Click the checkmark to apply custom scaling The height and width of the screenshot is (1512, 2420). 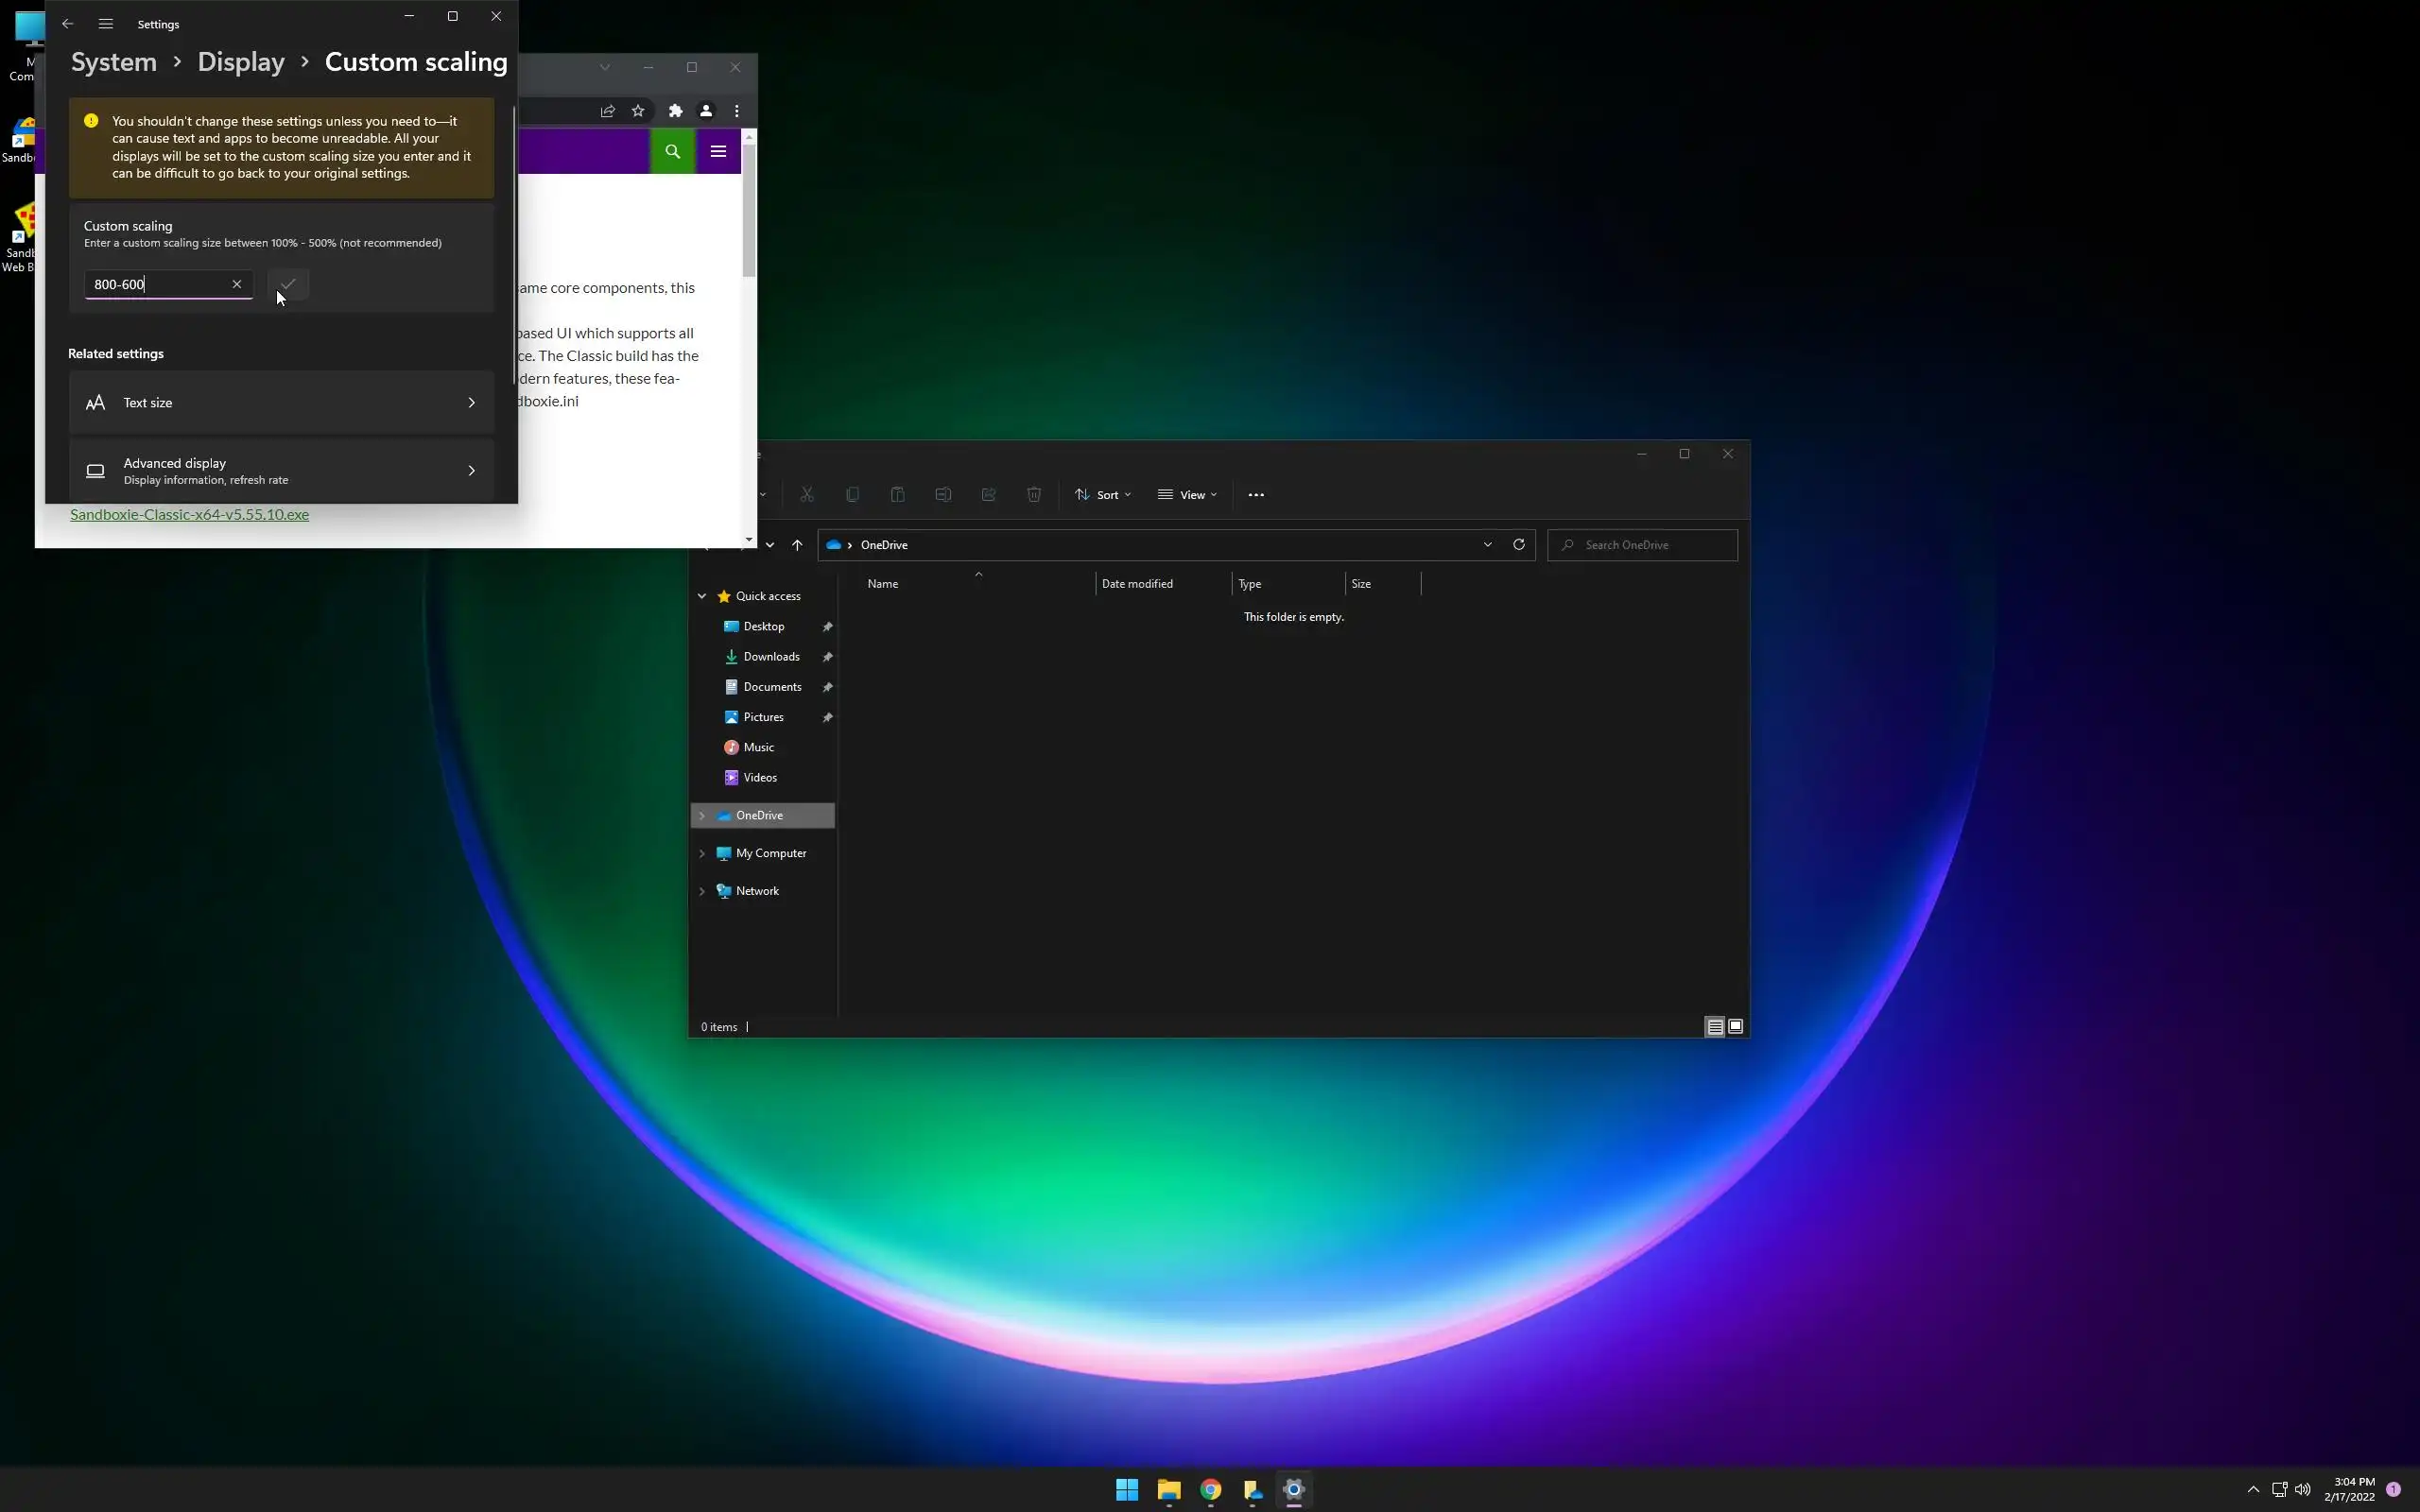pyautogui.click(x=288, y=284)
